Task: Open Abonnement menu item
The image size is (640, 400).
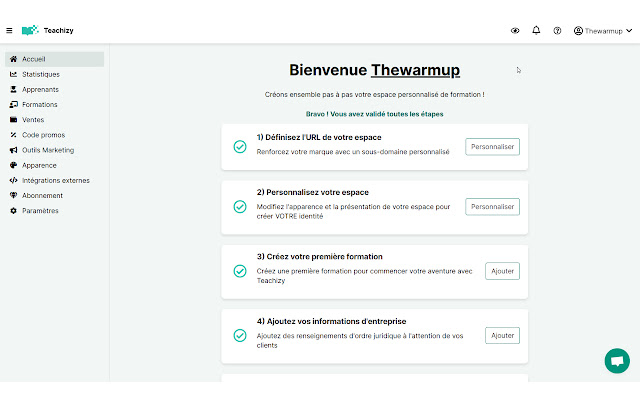Action: point(55,196)
